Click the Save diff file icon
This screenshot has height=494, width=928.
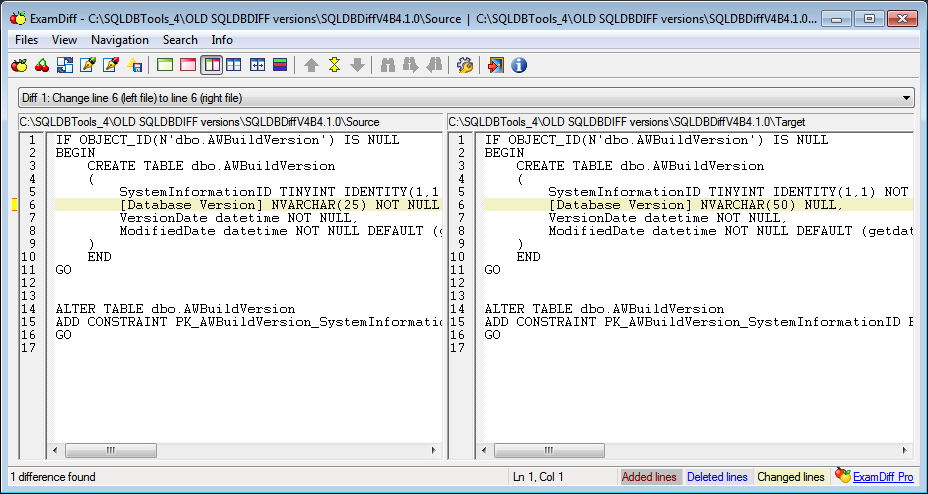pyautogui.click(x=134, y=65)
